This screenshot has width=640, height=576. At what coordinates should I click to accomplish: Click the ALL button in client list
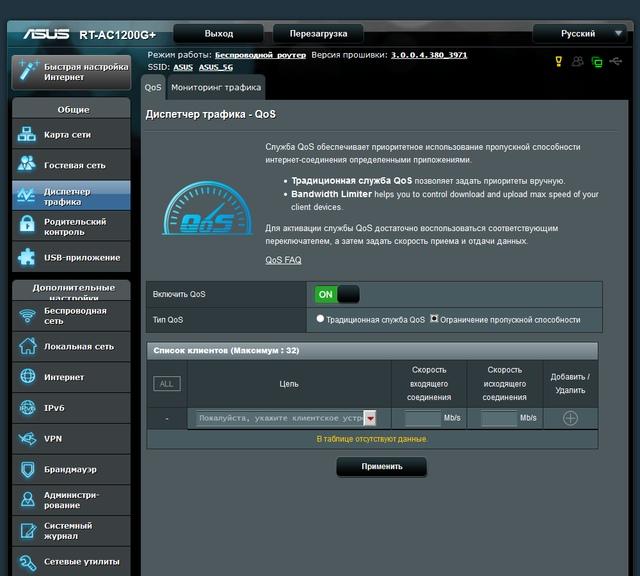click(167, 384)
